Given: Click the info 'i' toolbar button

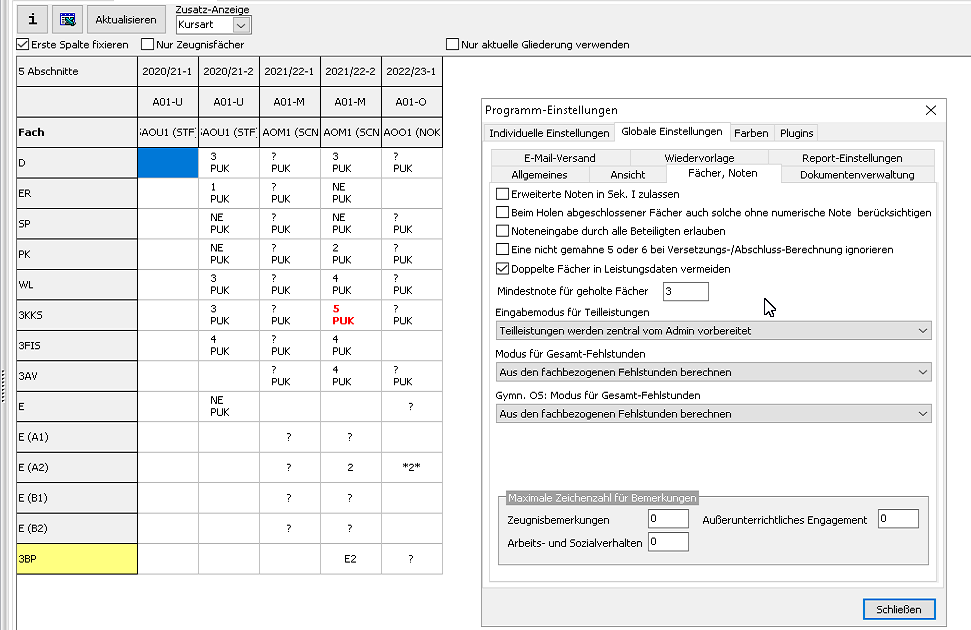Looking at the screenshot, I should click(32, 19).
